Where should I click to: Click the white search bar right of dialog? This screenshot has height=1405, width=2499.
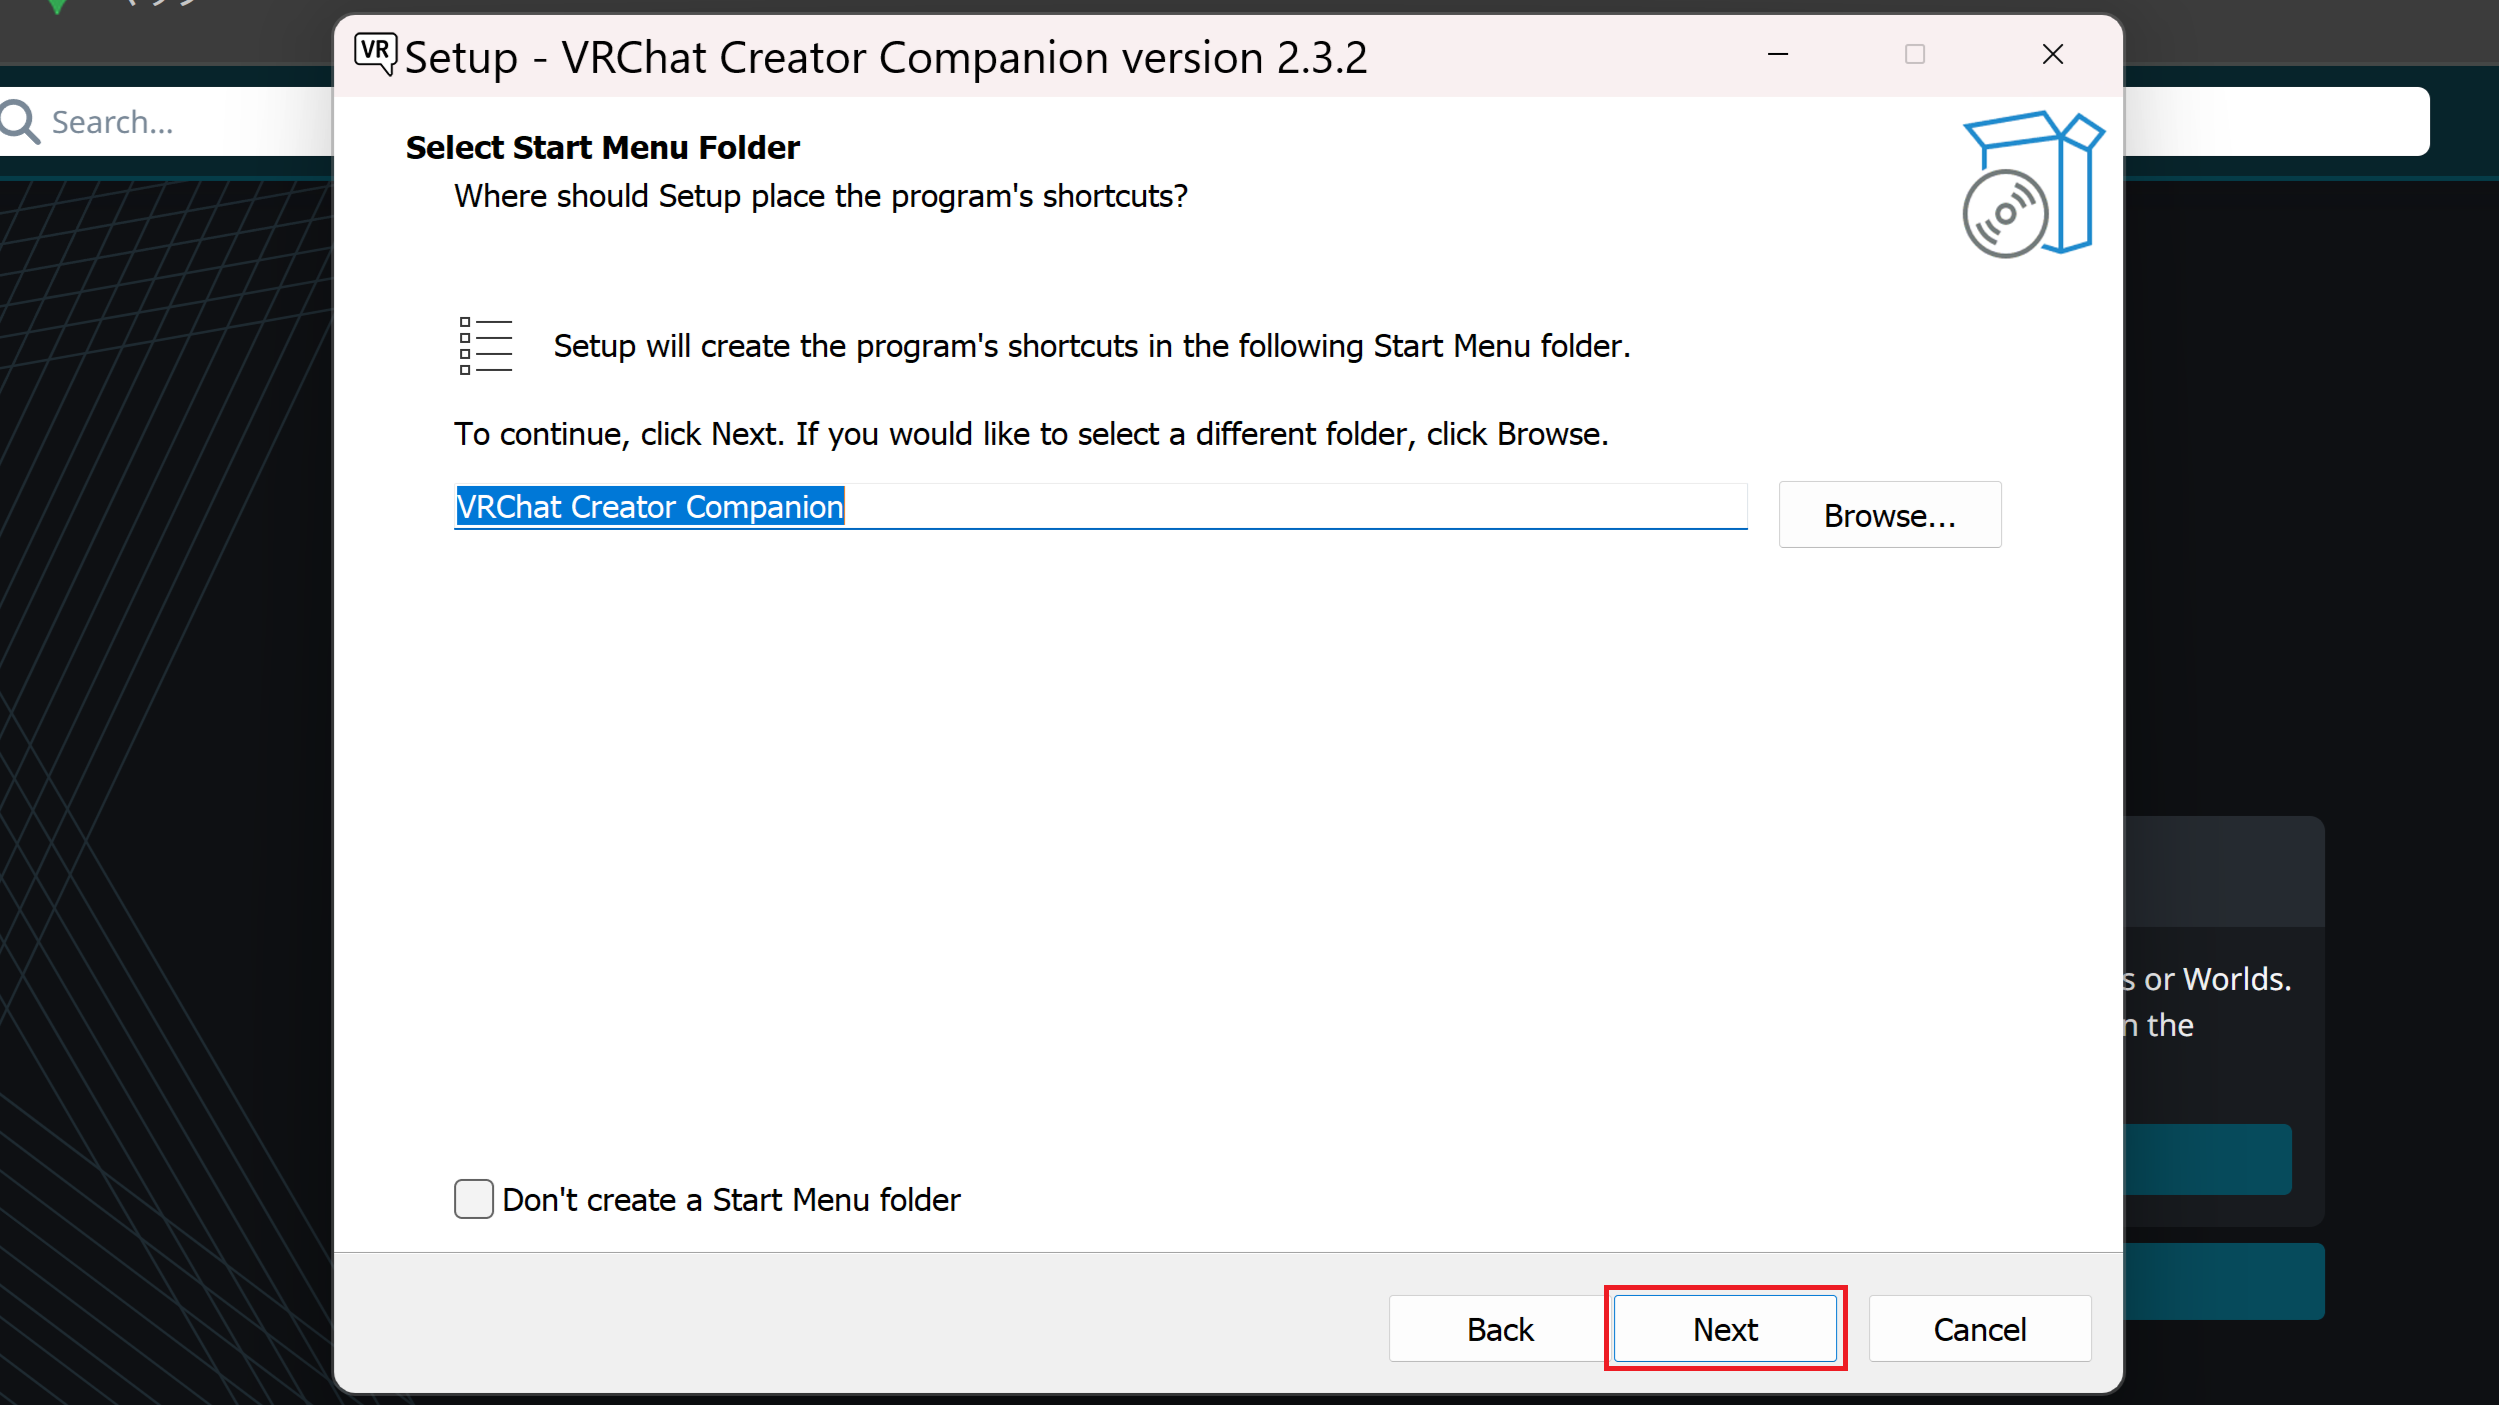[2275, 122]
